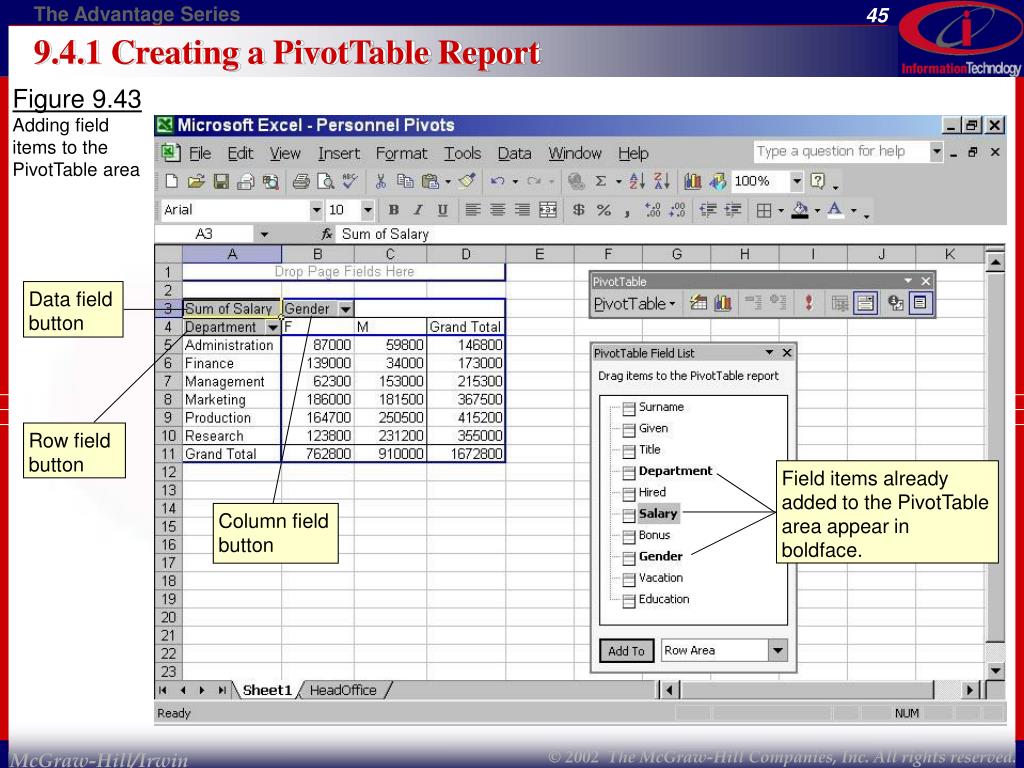The height and width of the screenshot is (768, 1024).
Task: Open the Data menu
Action: click(514, 153)
